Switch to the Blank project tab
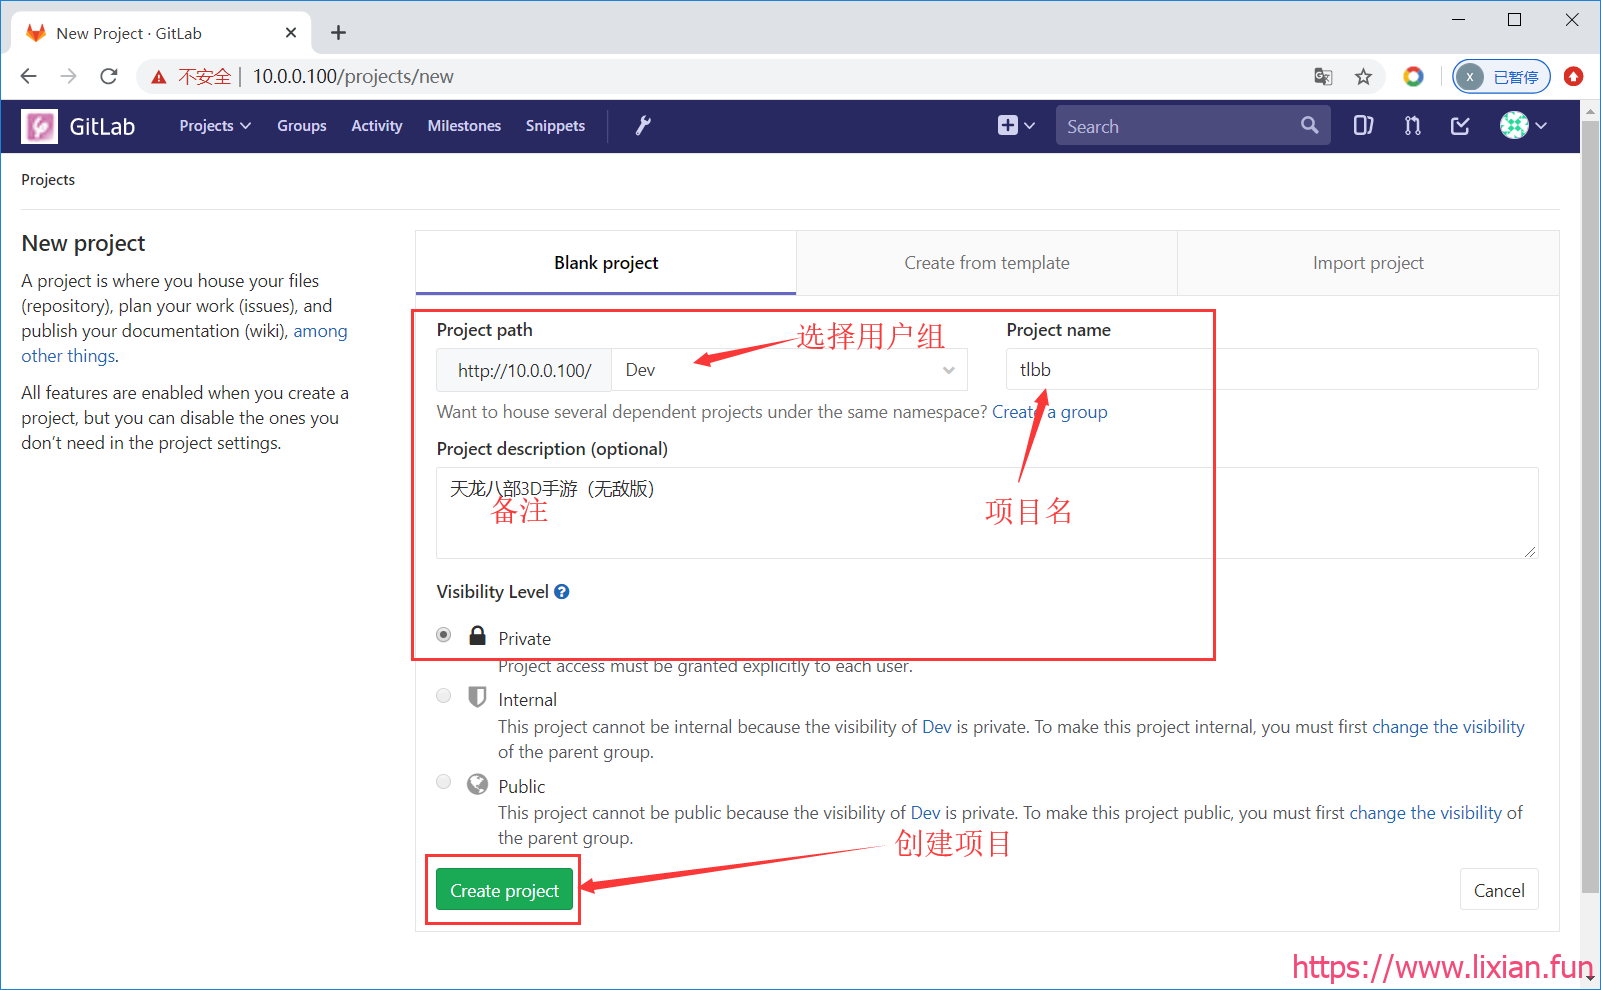The image size is (1601, 990). [606, 263]
